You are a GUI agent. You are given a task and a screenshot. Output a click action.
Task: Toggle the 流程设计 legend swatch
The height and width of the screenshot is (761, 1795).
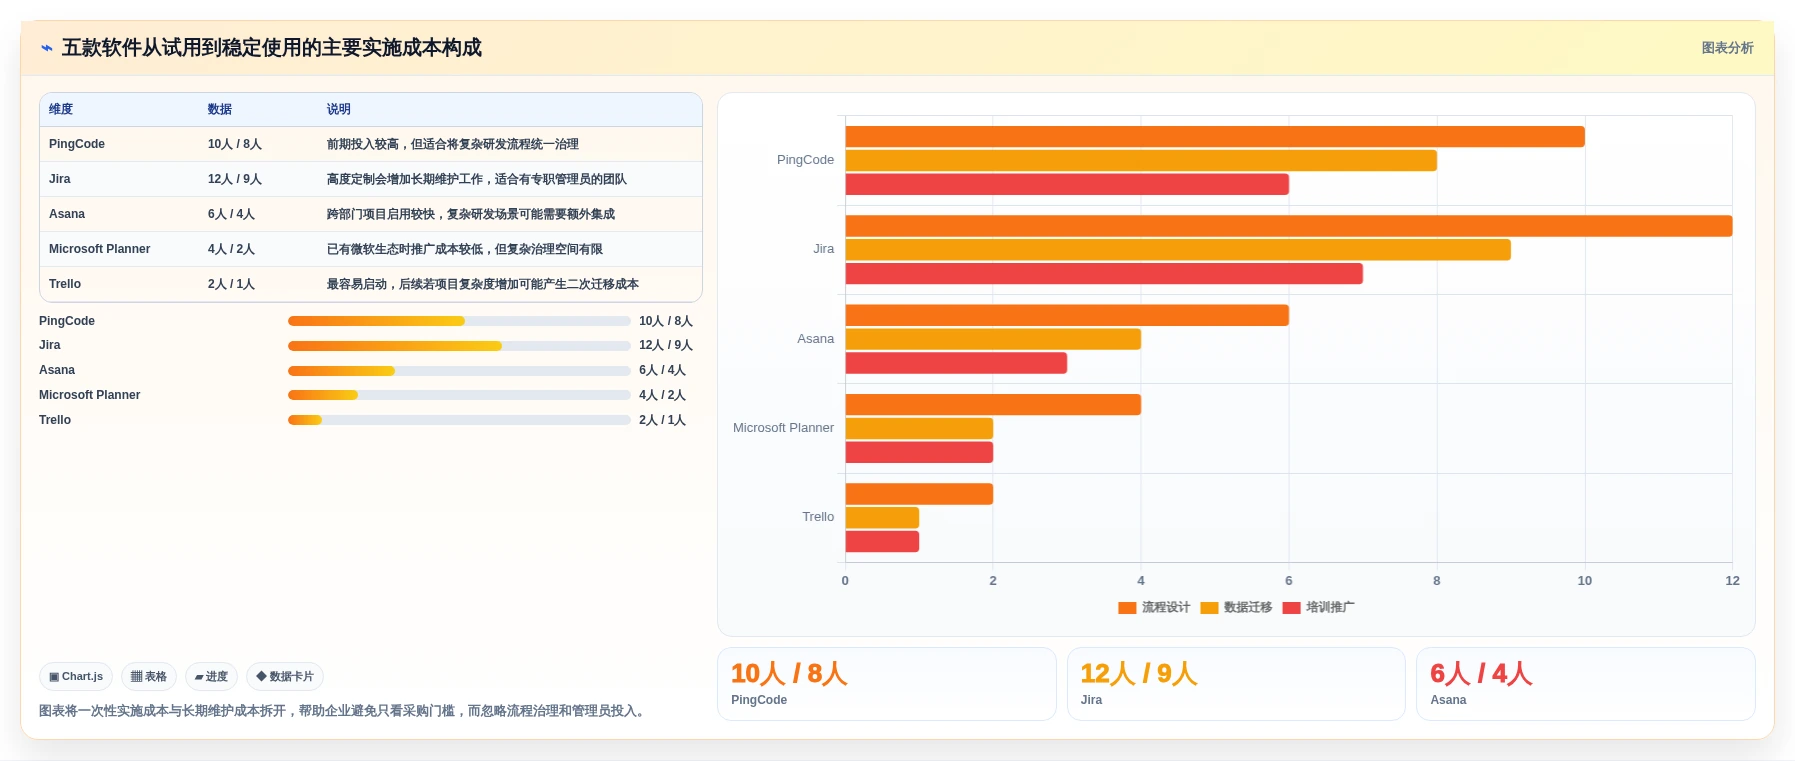tap(1127, 608)
